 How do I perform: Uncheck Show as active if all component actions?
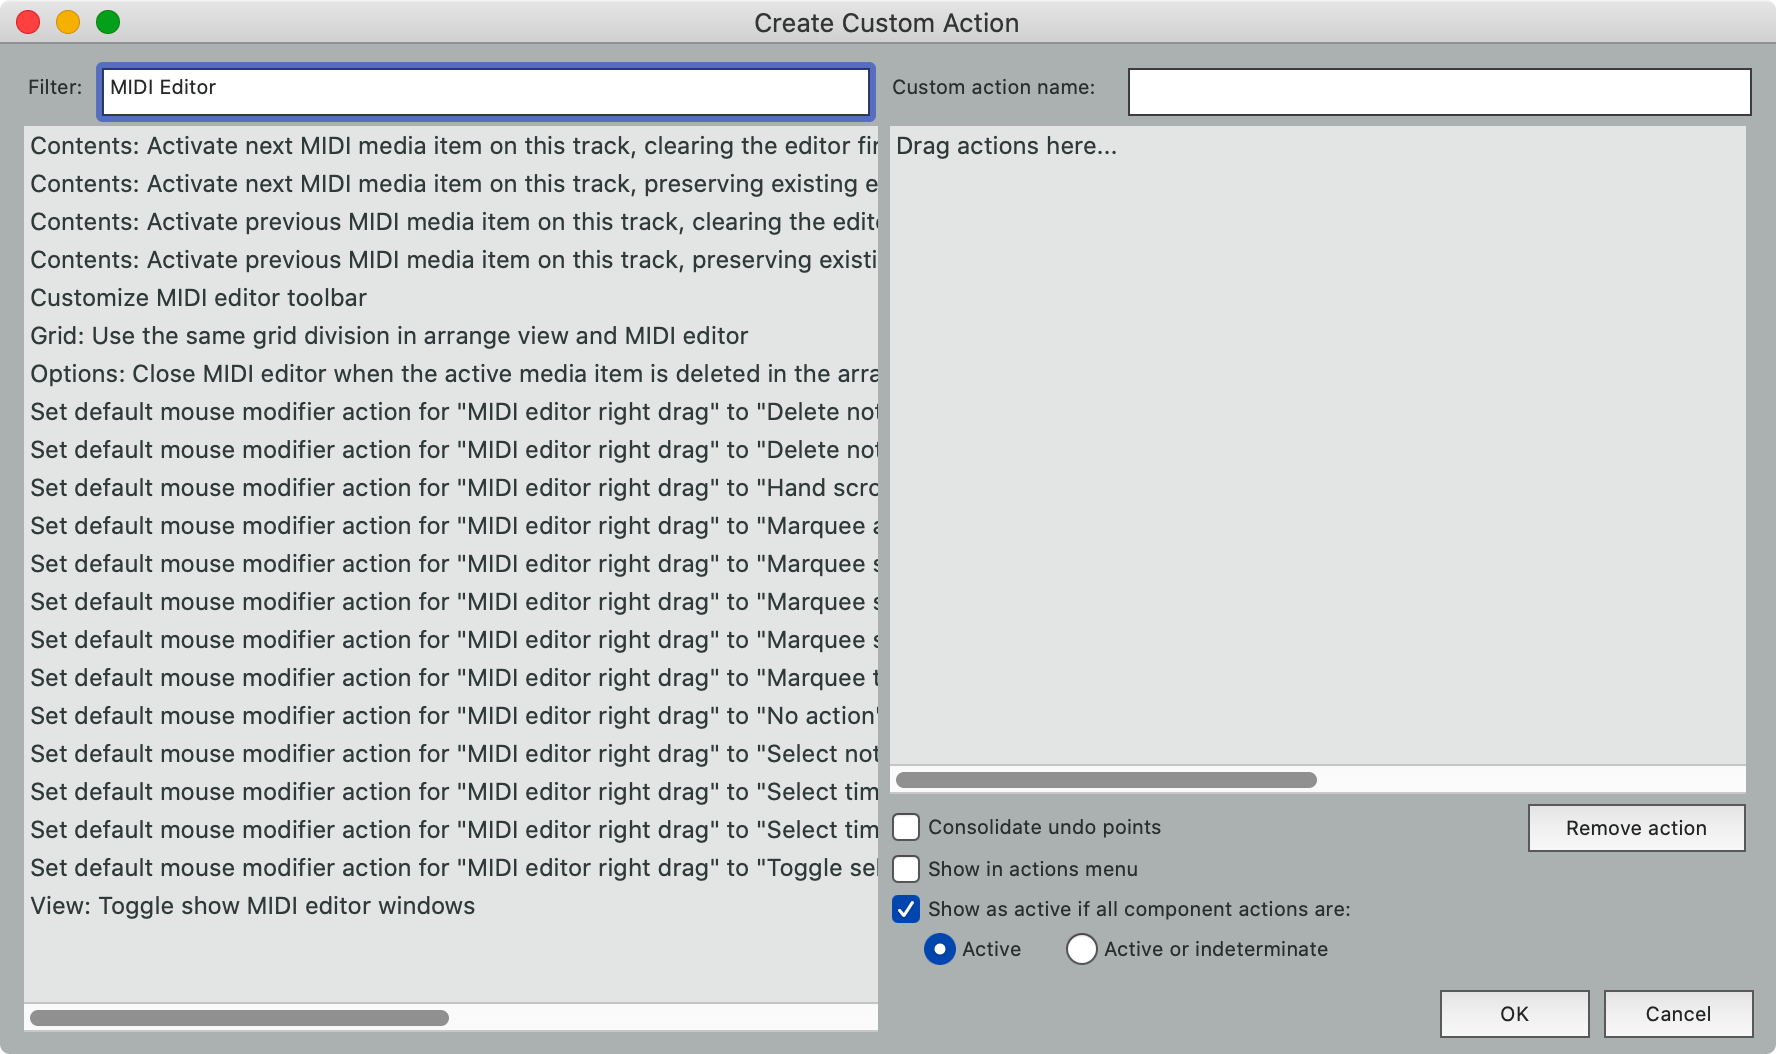[906, 909]
